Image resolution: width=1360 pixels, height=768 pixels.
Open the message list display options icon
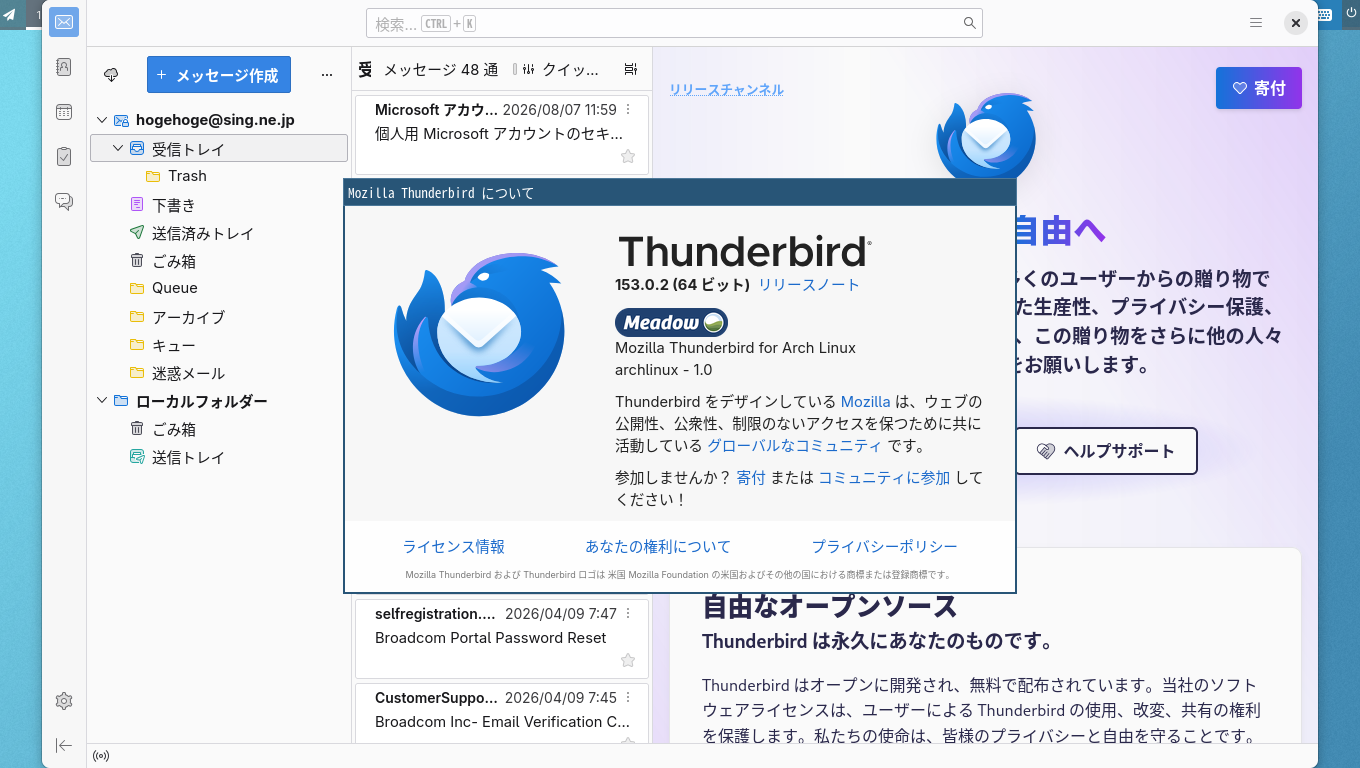pos(630,69)
